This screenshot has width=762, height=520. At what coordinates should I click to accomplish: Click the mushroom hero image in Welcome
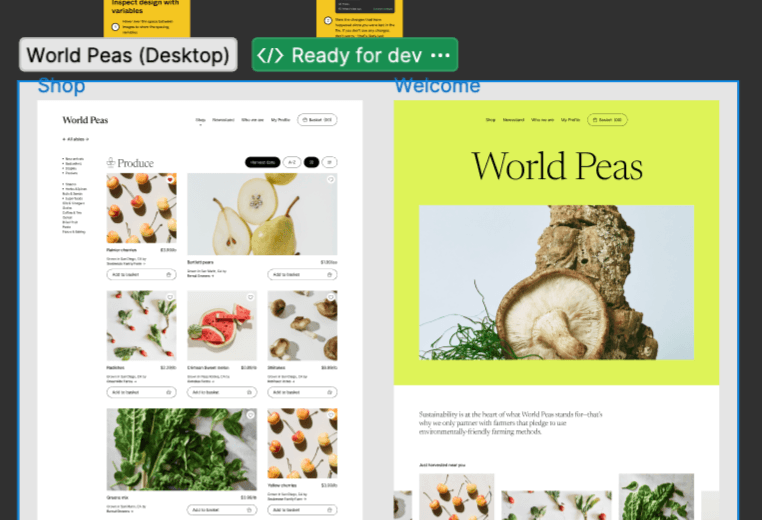tap(555, 282)
